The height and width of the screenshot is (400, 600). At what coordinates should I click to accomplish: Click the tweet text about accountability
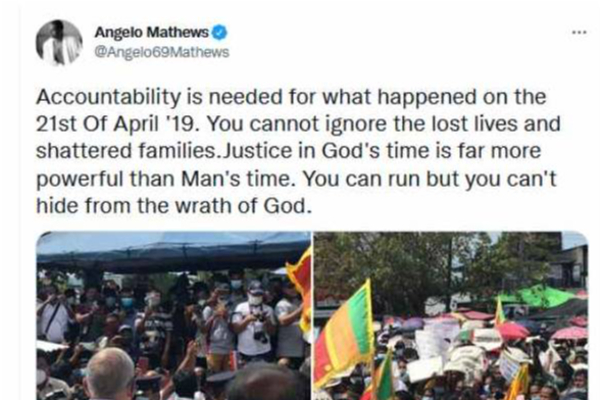(298, 151)
